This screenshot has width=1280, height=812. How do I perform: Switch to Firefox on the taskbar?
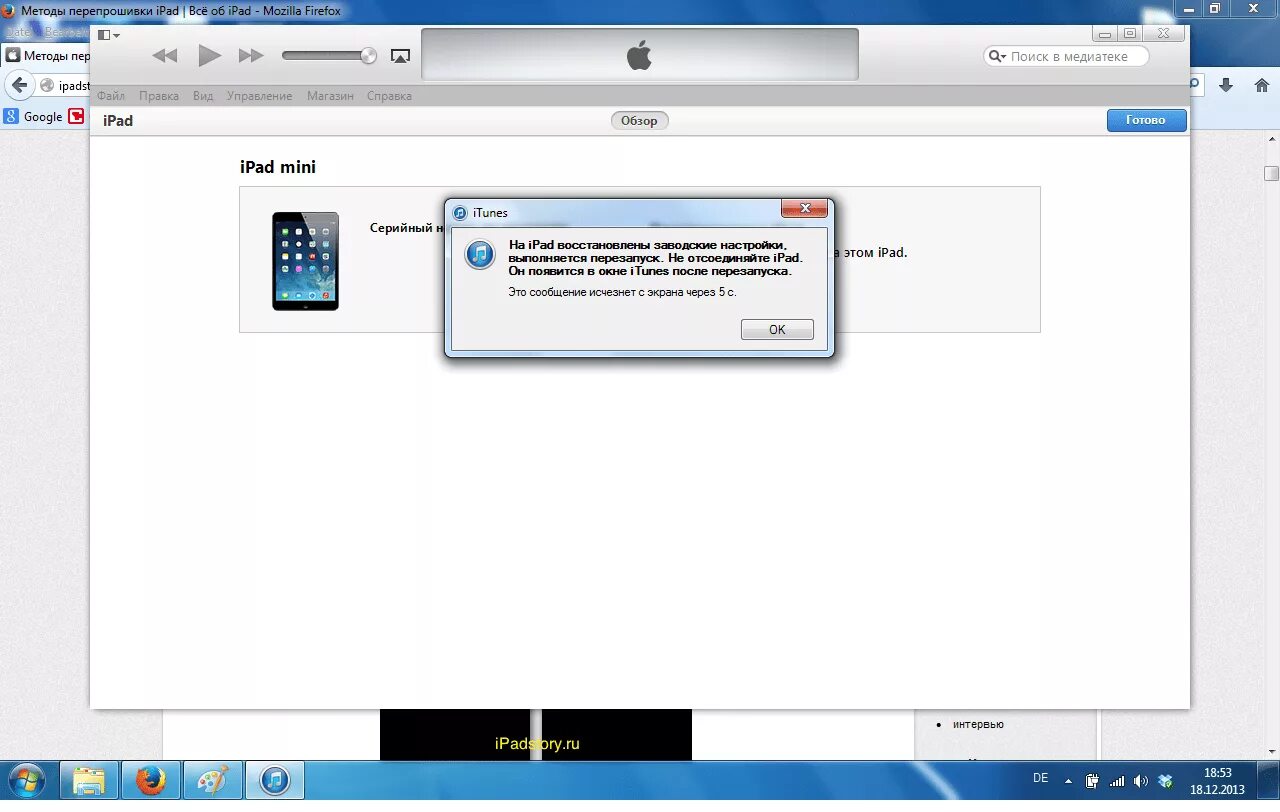tap(151, 780)
